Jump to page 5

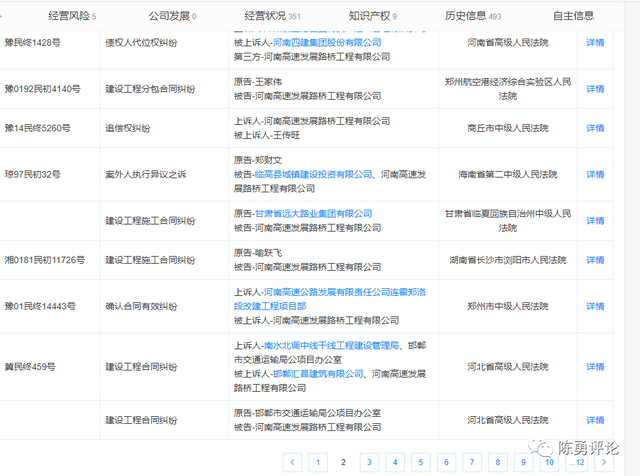tap(421, 462)
